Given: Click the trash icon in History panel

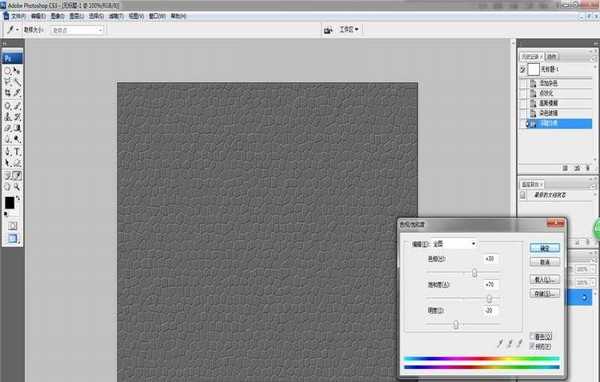Looking at the screenshot, I should pos(588,168).
